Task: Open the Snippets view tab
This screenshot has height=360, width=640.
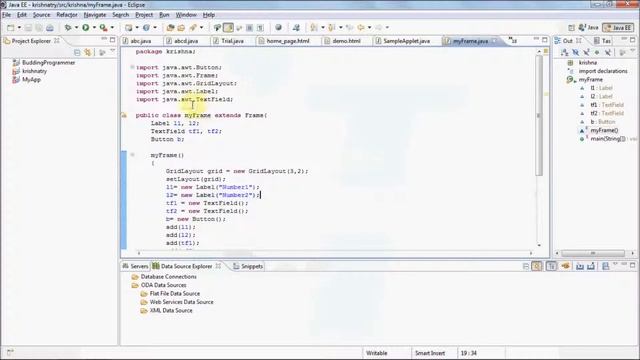Action: (248, 266)
